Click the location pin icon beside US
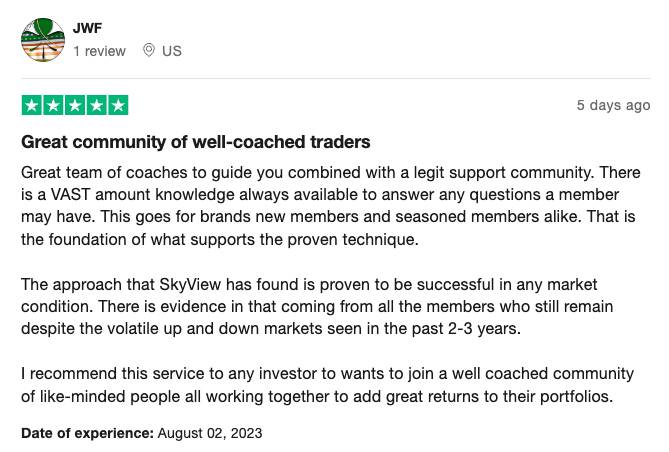This screenshot has height=452, width=669. pos(148,50)
